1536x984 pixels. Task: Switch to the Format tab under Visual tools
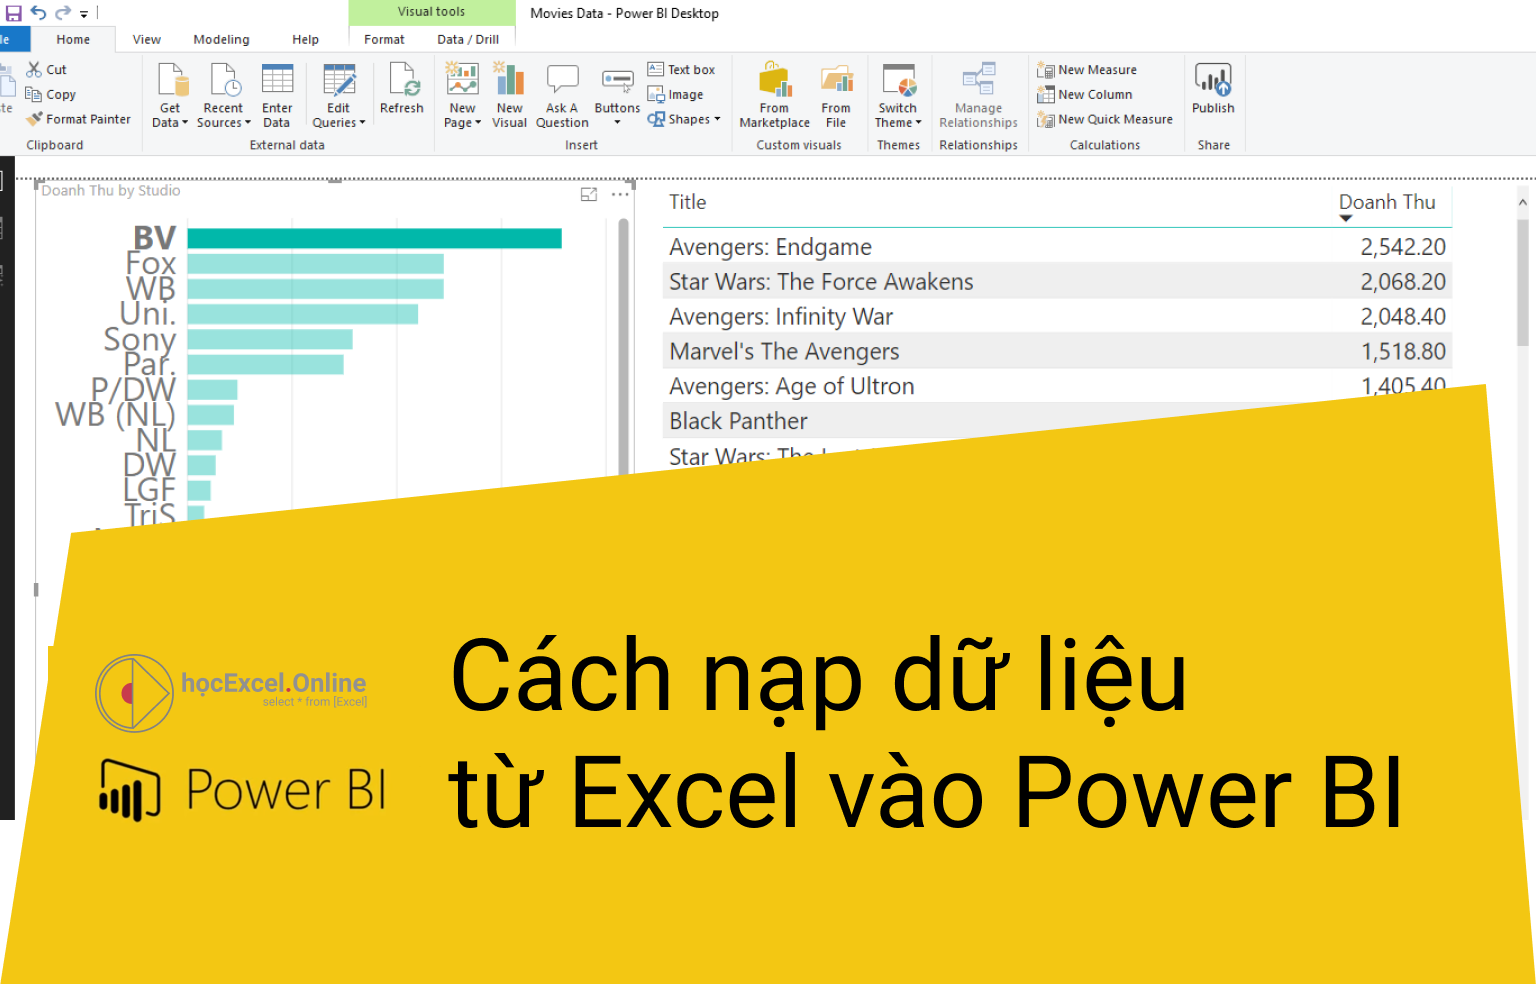pyautogui.click(x=384, y=40)
